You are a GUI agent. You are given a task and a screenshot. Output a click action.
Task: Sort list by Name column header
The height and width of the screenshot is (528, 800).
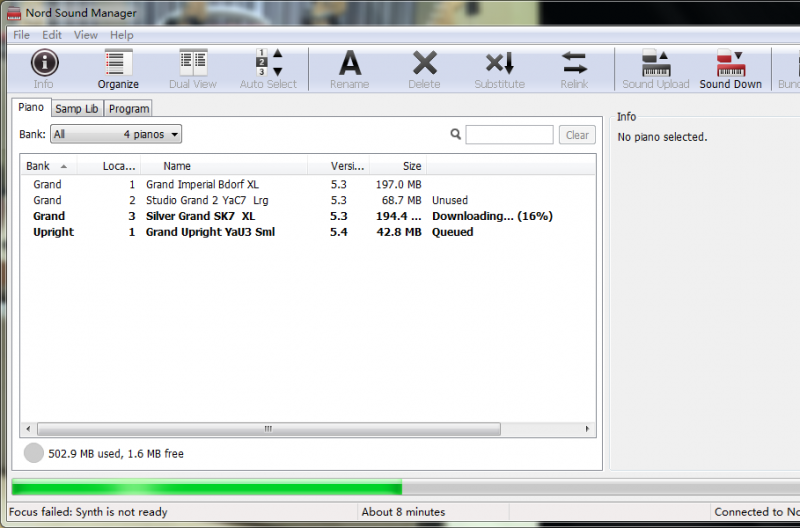[x=177, y=166]
